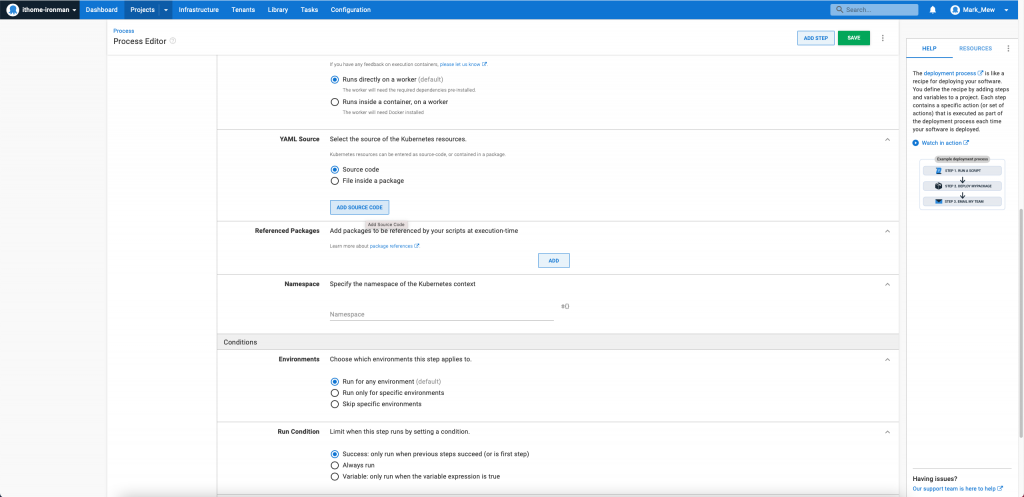Image resolution: width=1024 pixels, height=497 pixels.
Task: Open the package references link
Action: (394, 246)
